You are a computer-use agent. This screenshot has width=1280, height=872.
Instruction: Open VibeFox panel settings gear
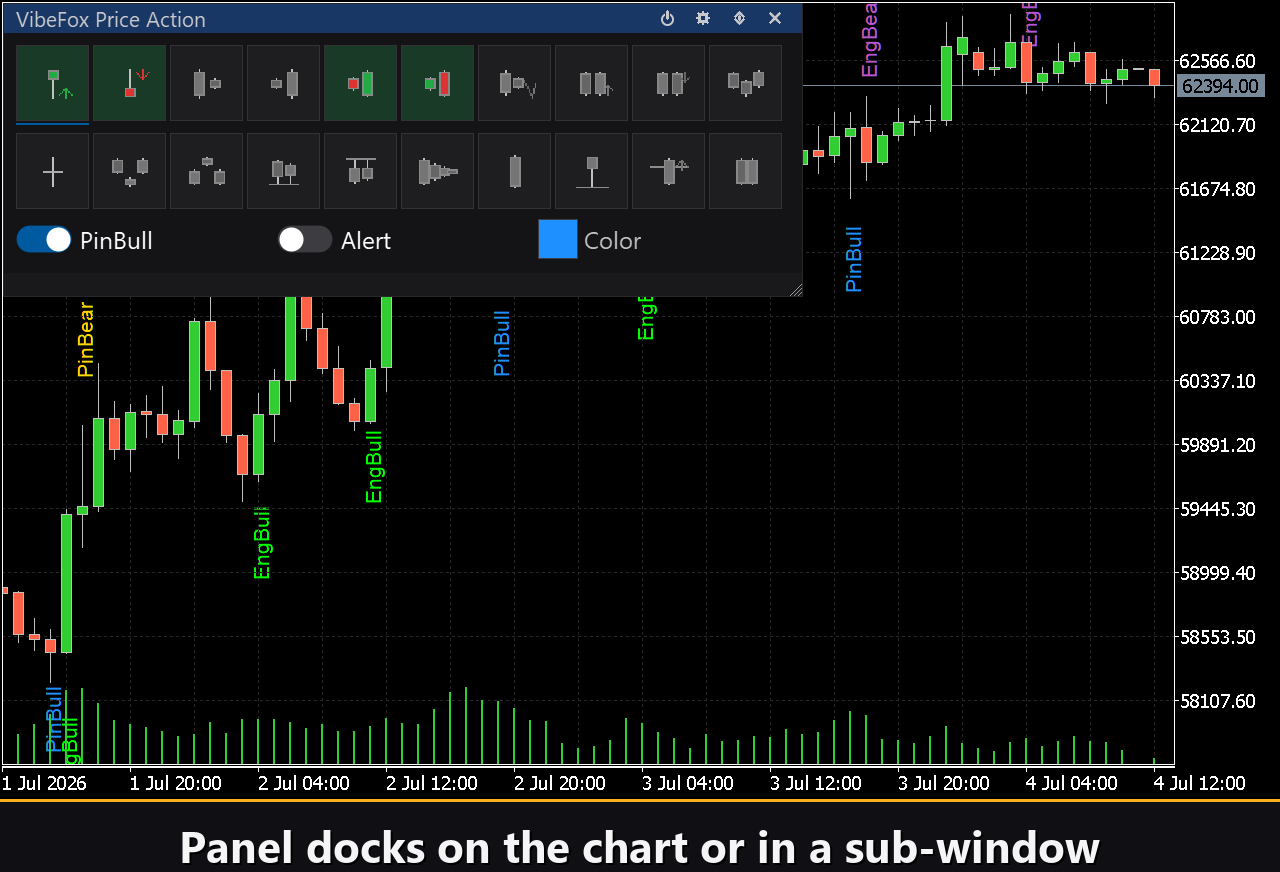point(703,18)
